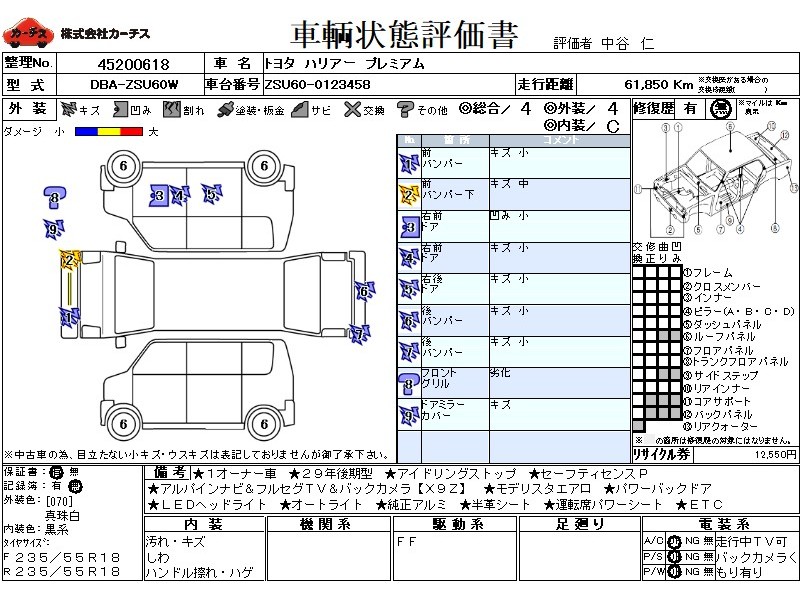
Task: Click the 整理No. value 45200618
Action: (x=133, y=64)
